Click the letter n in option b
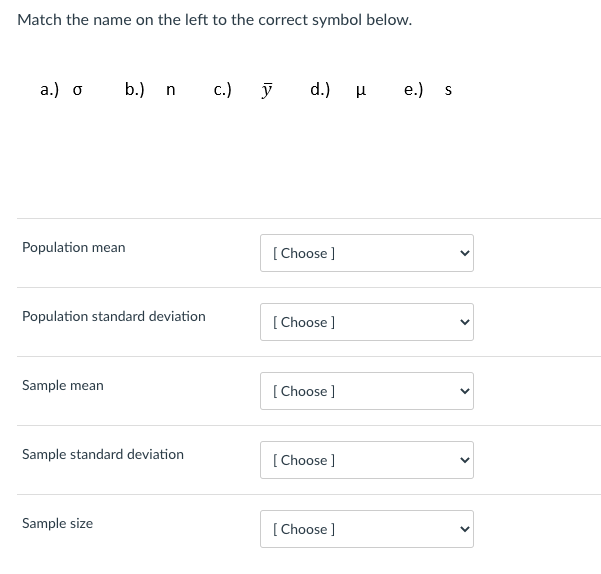This screenshot has height=574, width=601. click(171, 90)
